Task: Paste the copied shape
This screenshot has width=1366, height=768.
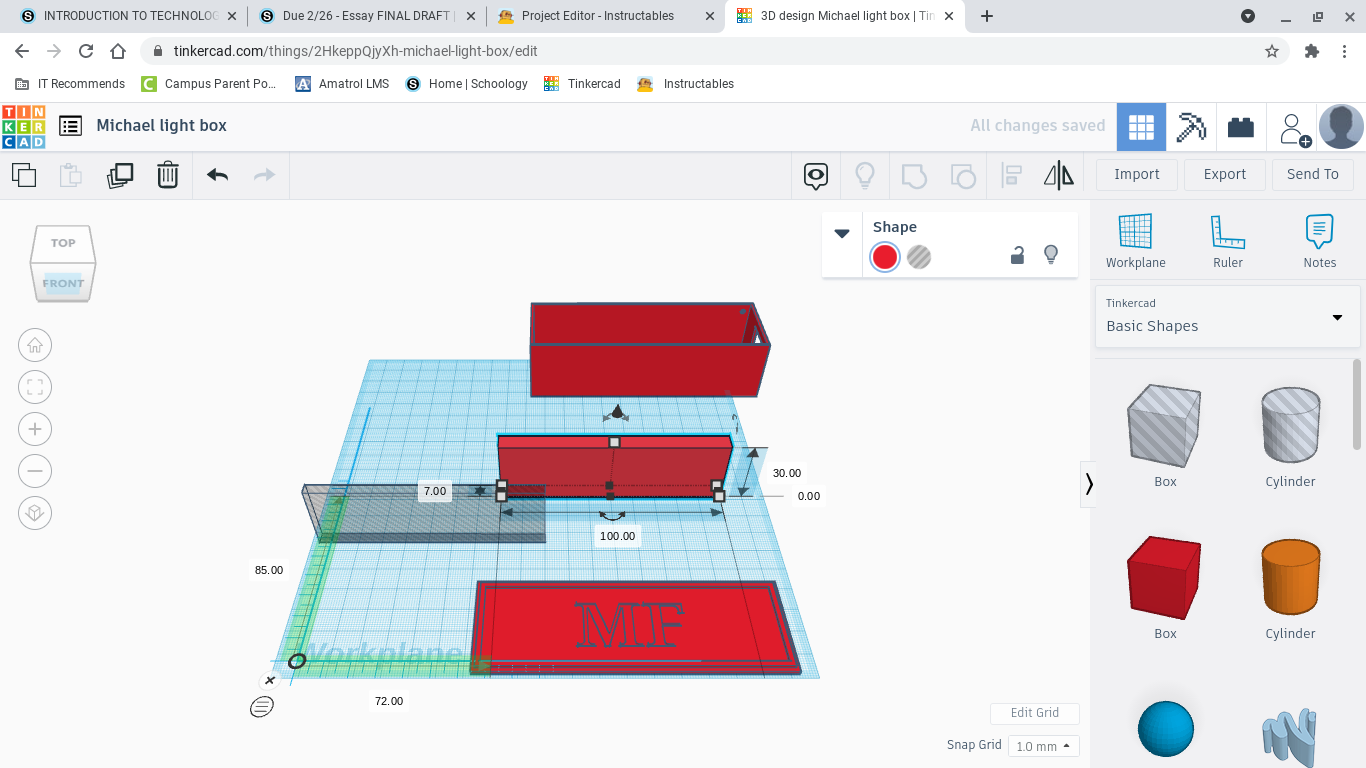Action: 71,175
